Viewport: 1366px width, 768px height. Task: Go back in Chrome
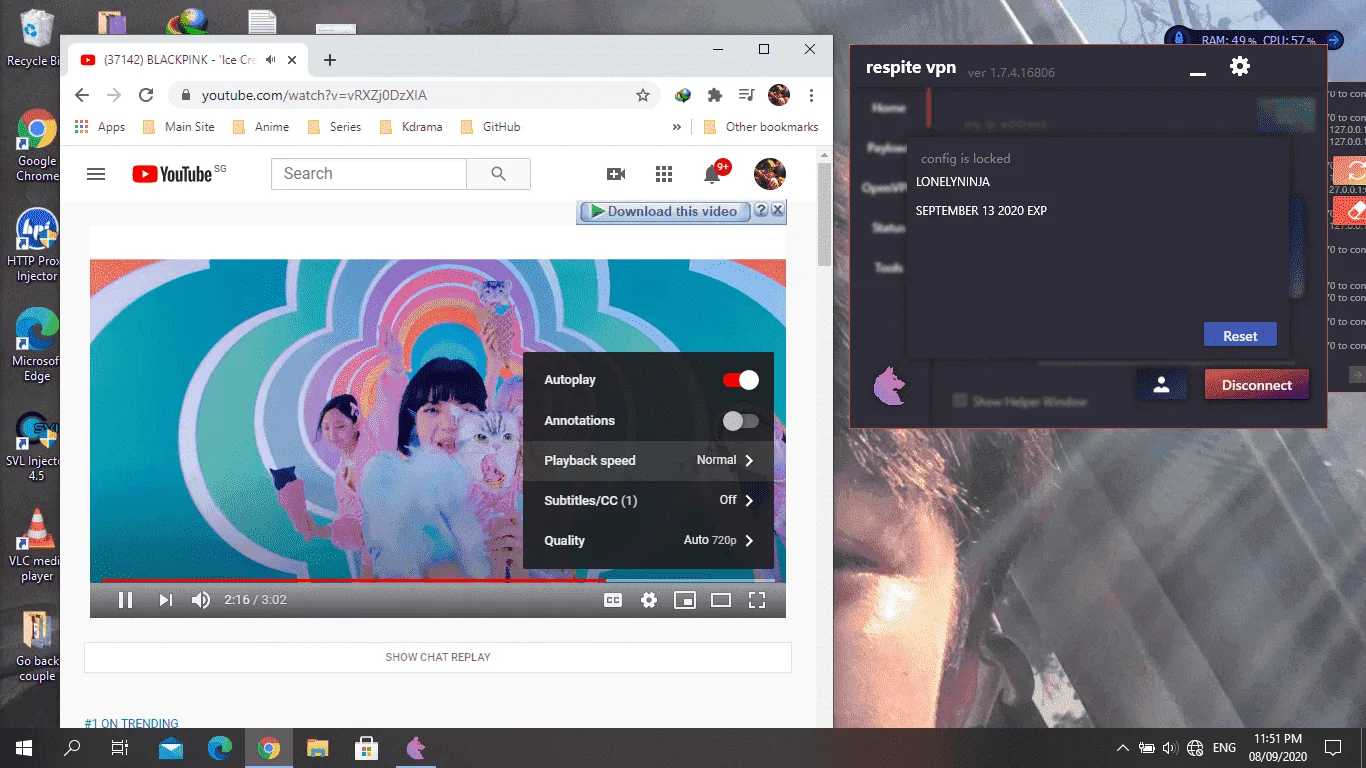pos(82,95)
